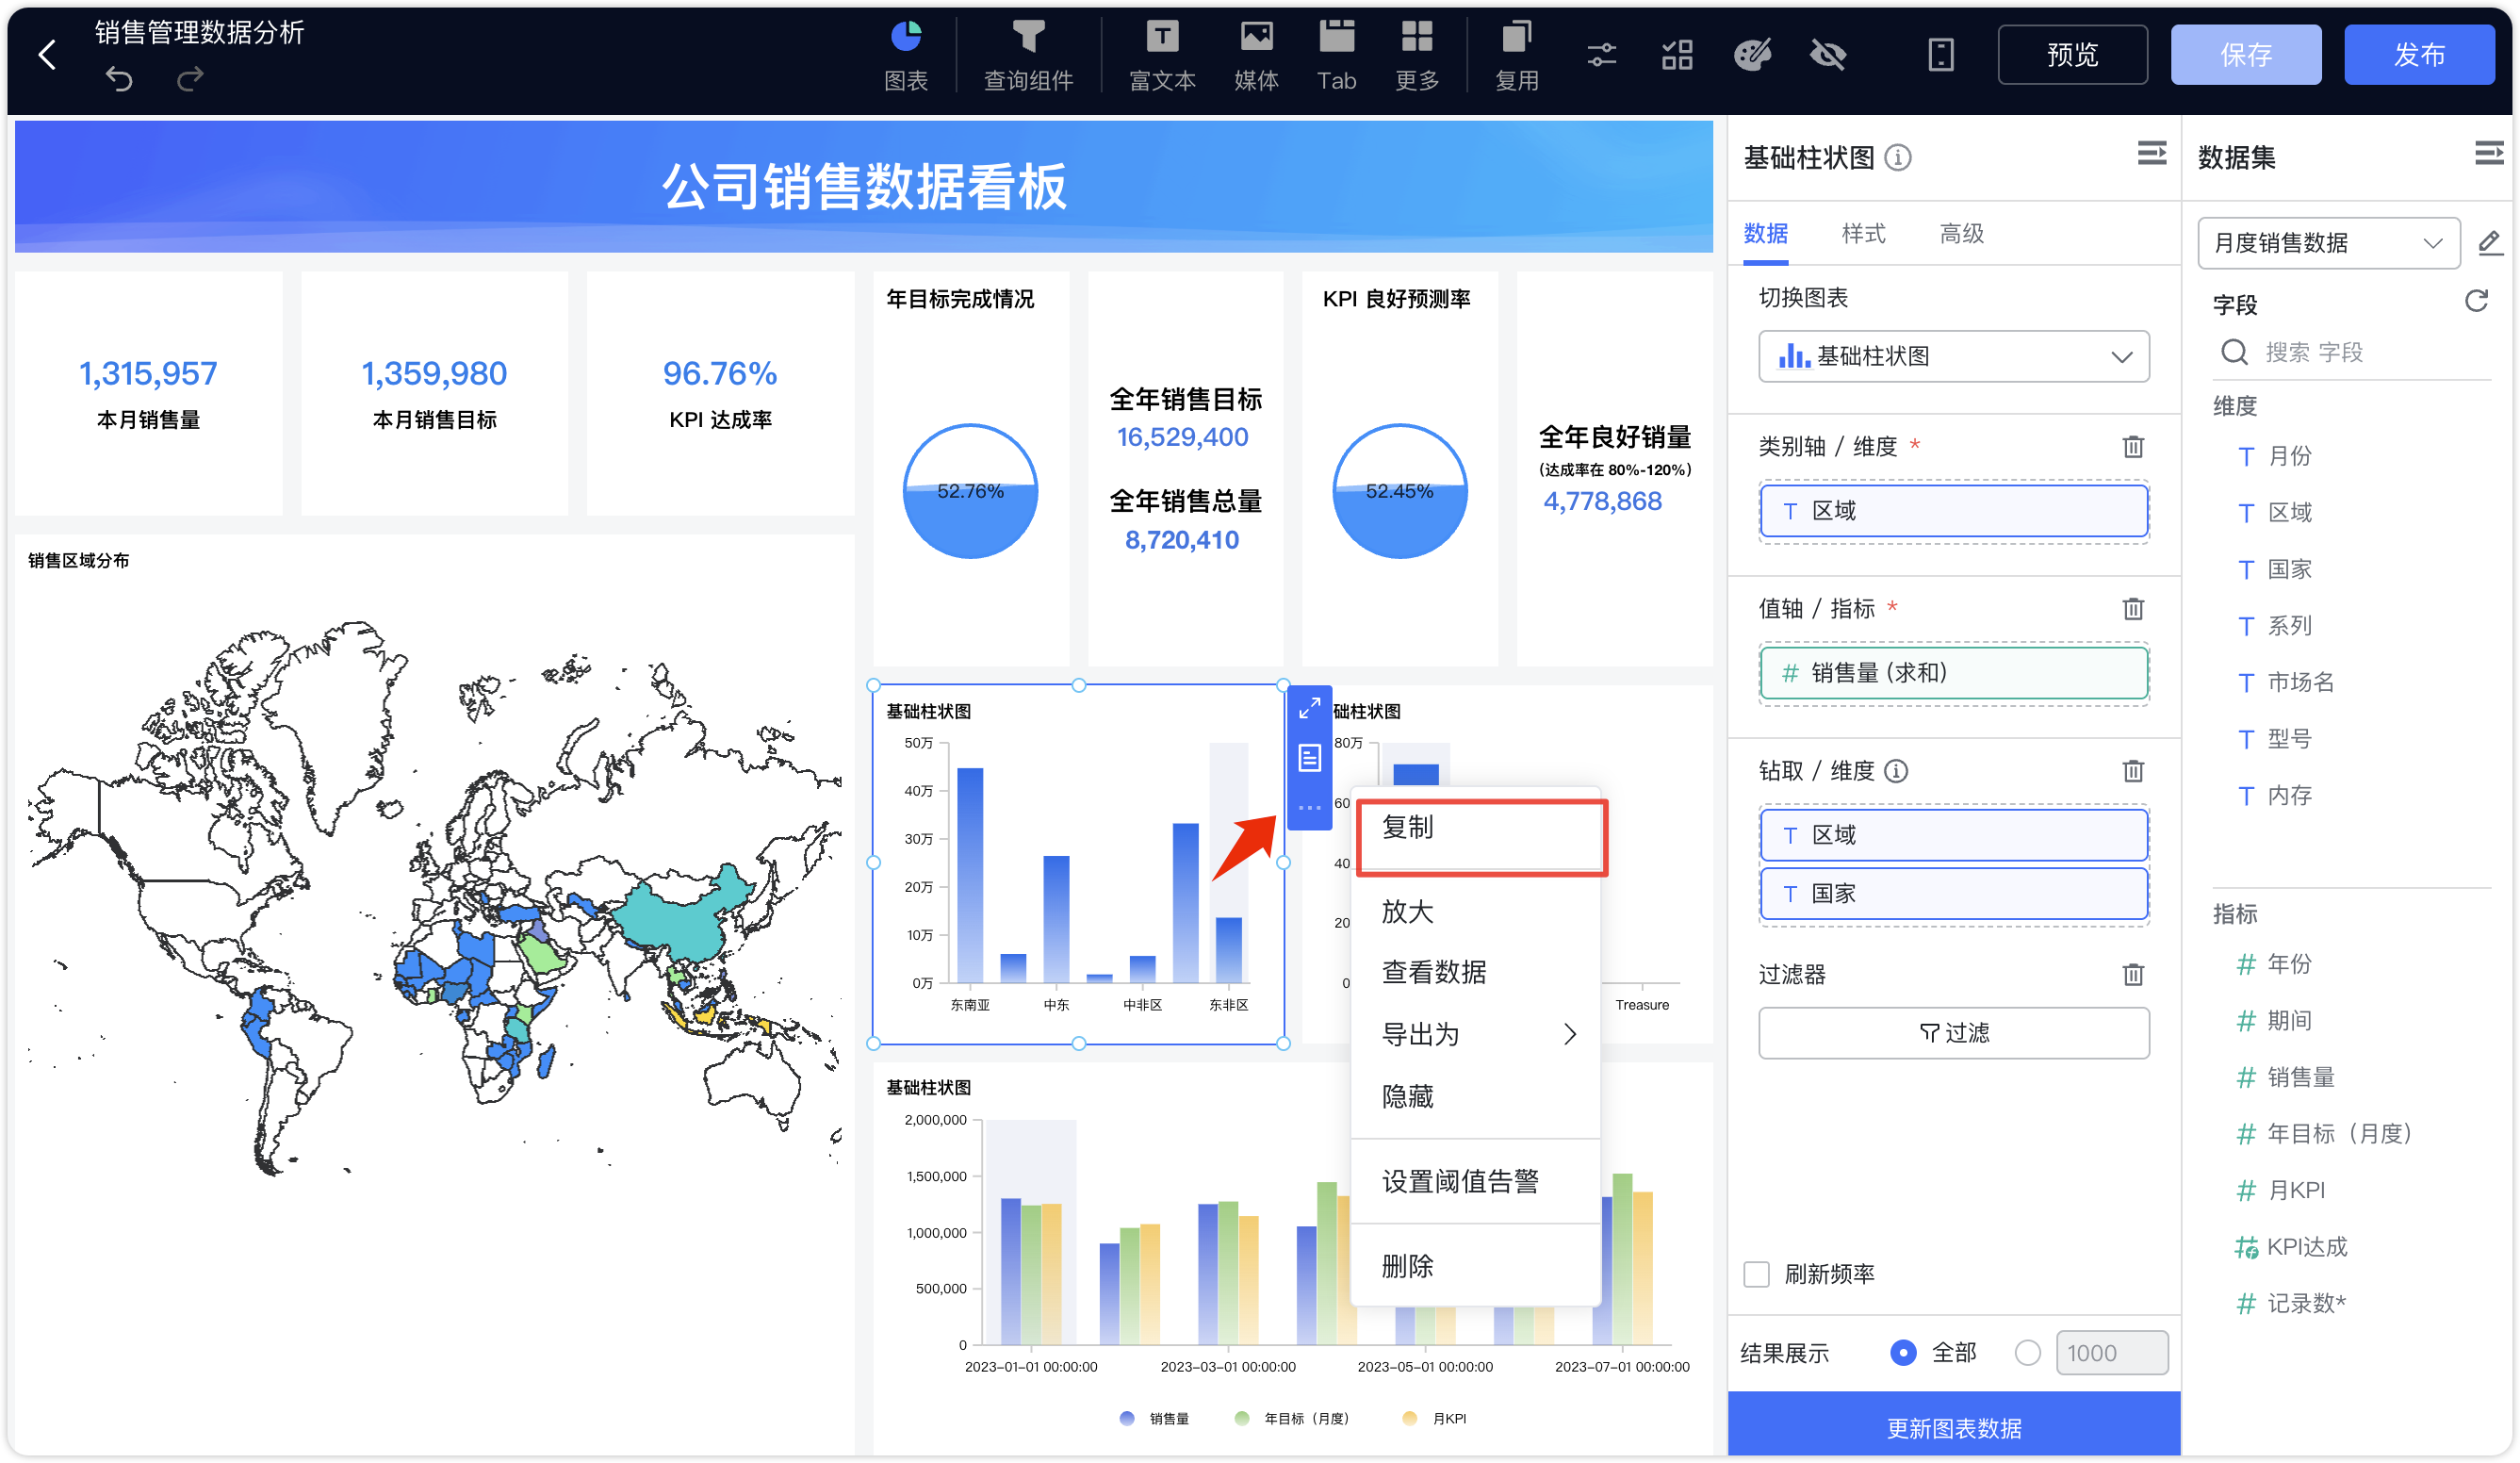Delete 值轴 / 指标 fields
This screenshot has width=2520, height=1463.
2132,609
